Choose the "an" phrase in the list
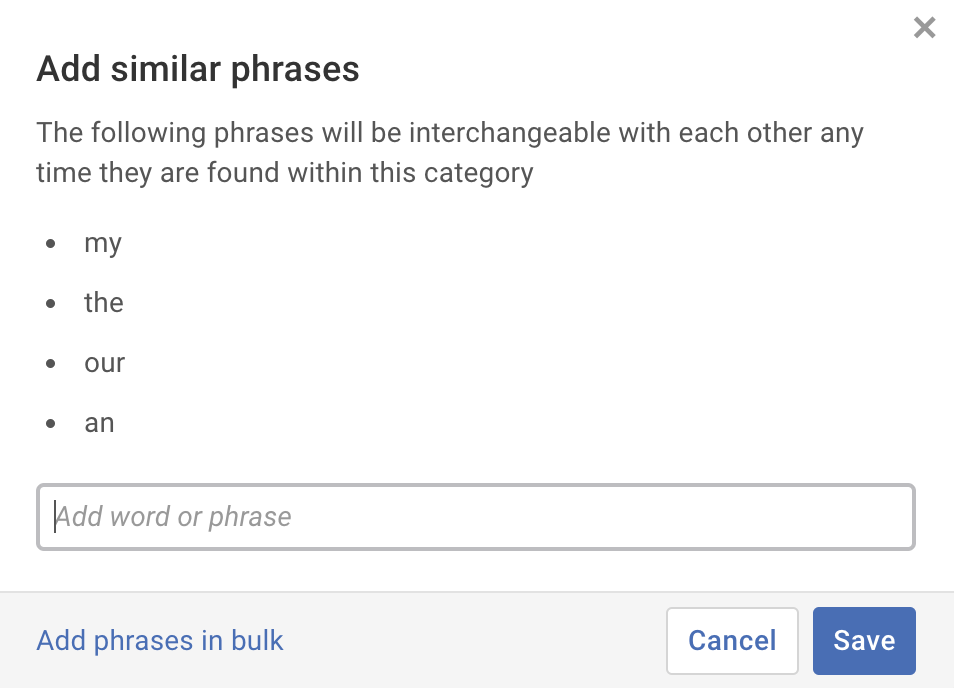This screenshot has width=954, height=688. coord(100,423)
